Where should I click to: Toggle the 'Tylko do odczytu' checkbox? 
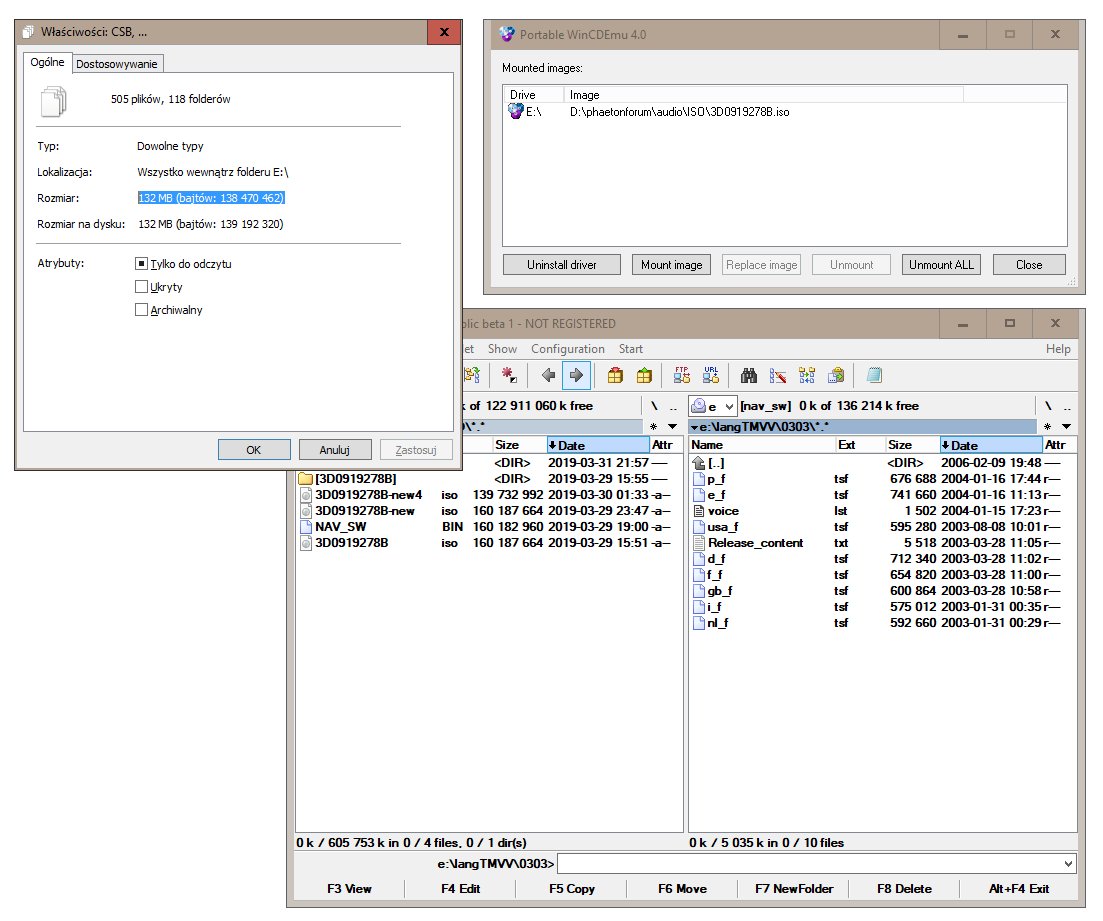(x=141, y=264)
